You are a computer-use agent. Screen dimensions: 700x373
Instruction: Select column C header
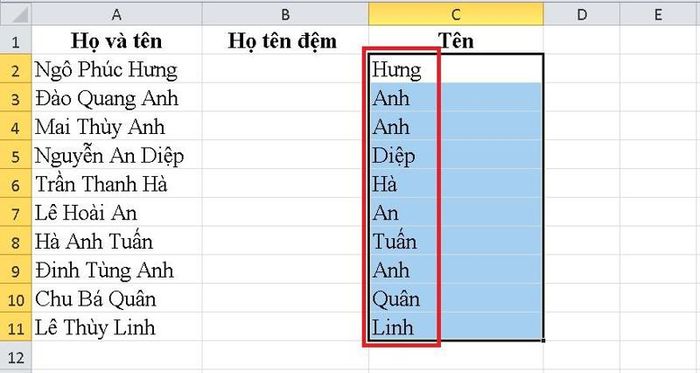click(456, 14)
